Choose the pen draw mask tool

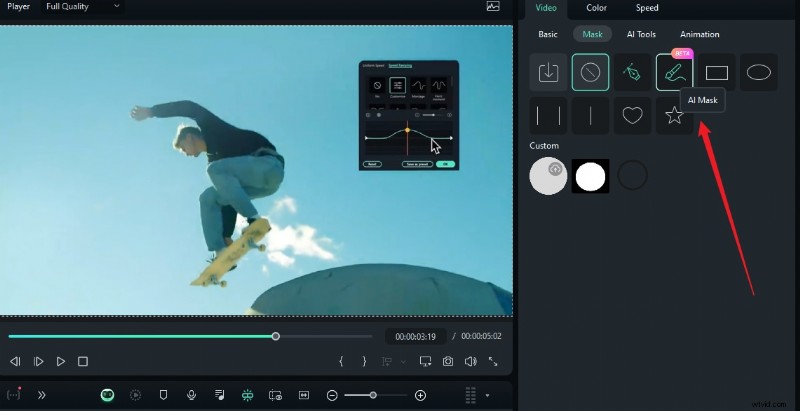(x=633, y=73)
